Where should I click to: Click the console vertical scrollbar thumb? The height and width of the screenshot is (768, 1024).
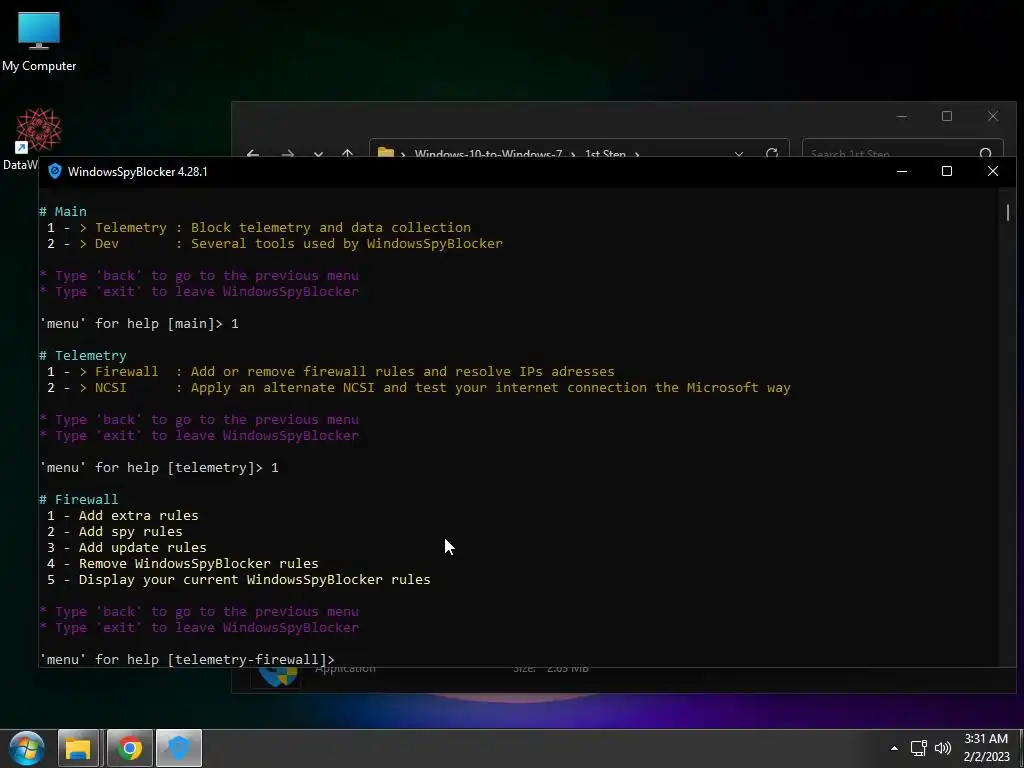pyautogui.click(x=1008, y=212)
